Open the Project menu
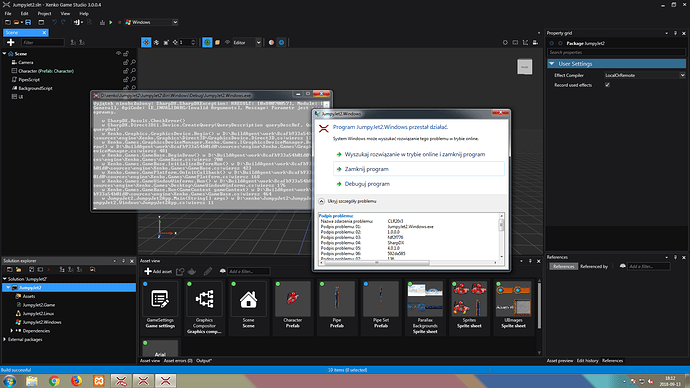Screen dimensions: 690x388 (x=44, y=14)
